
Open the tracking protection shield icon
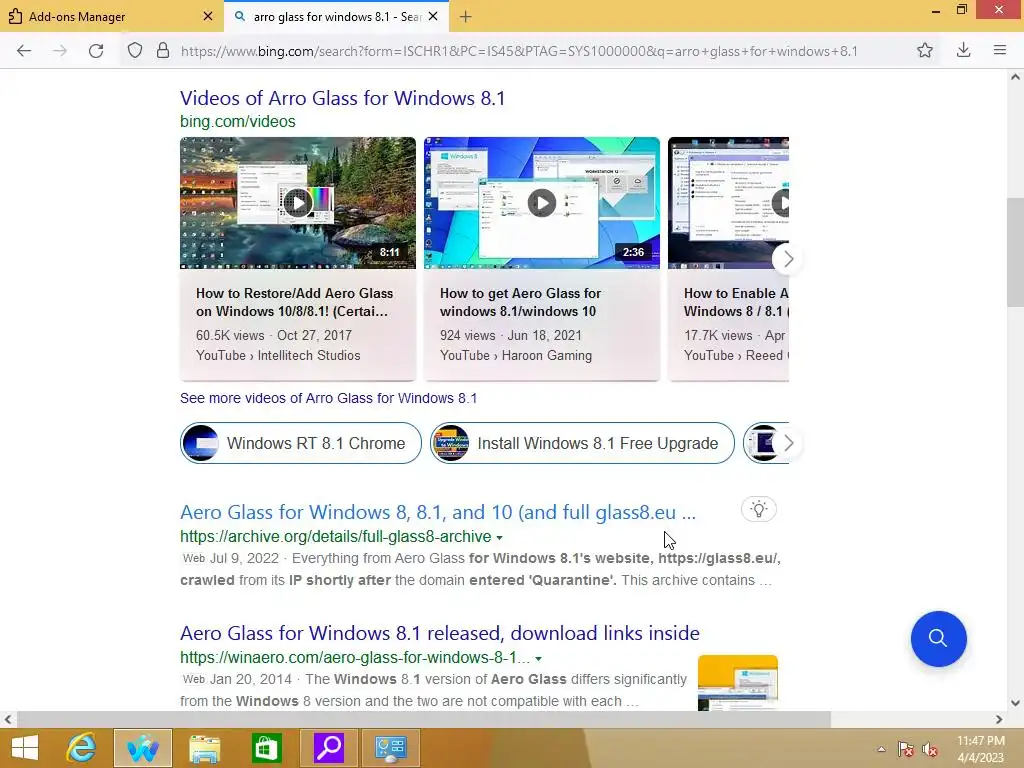point(135,50)
